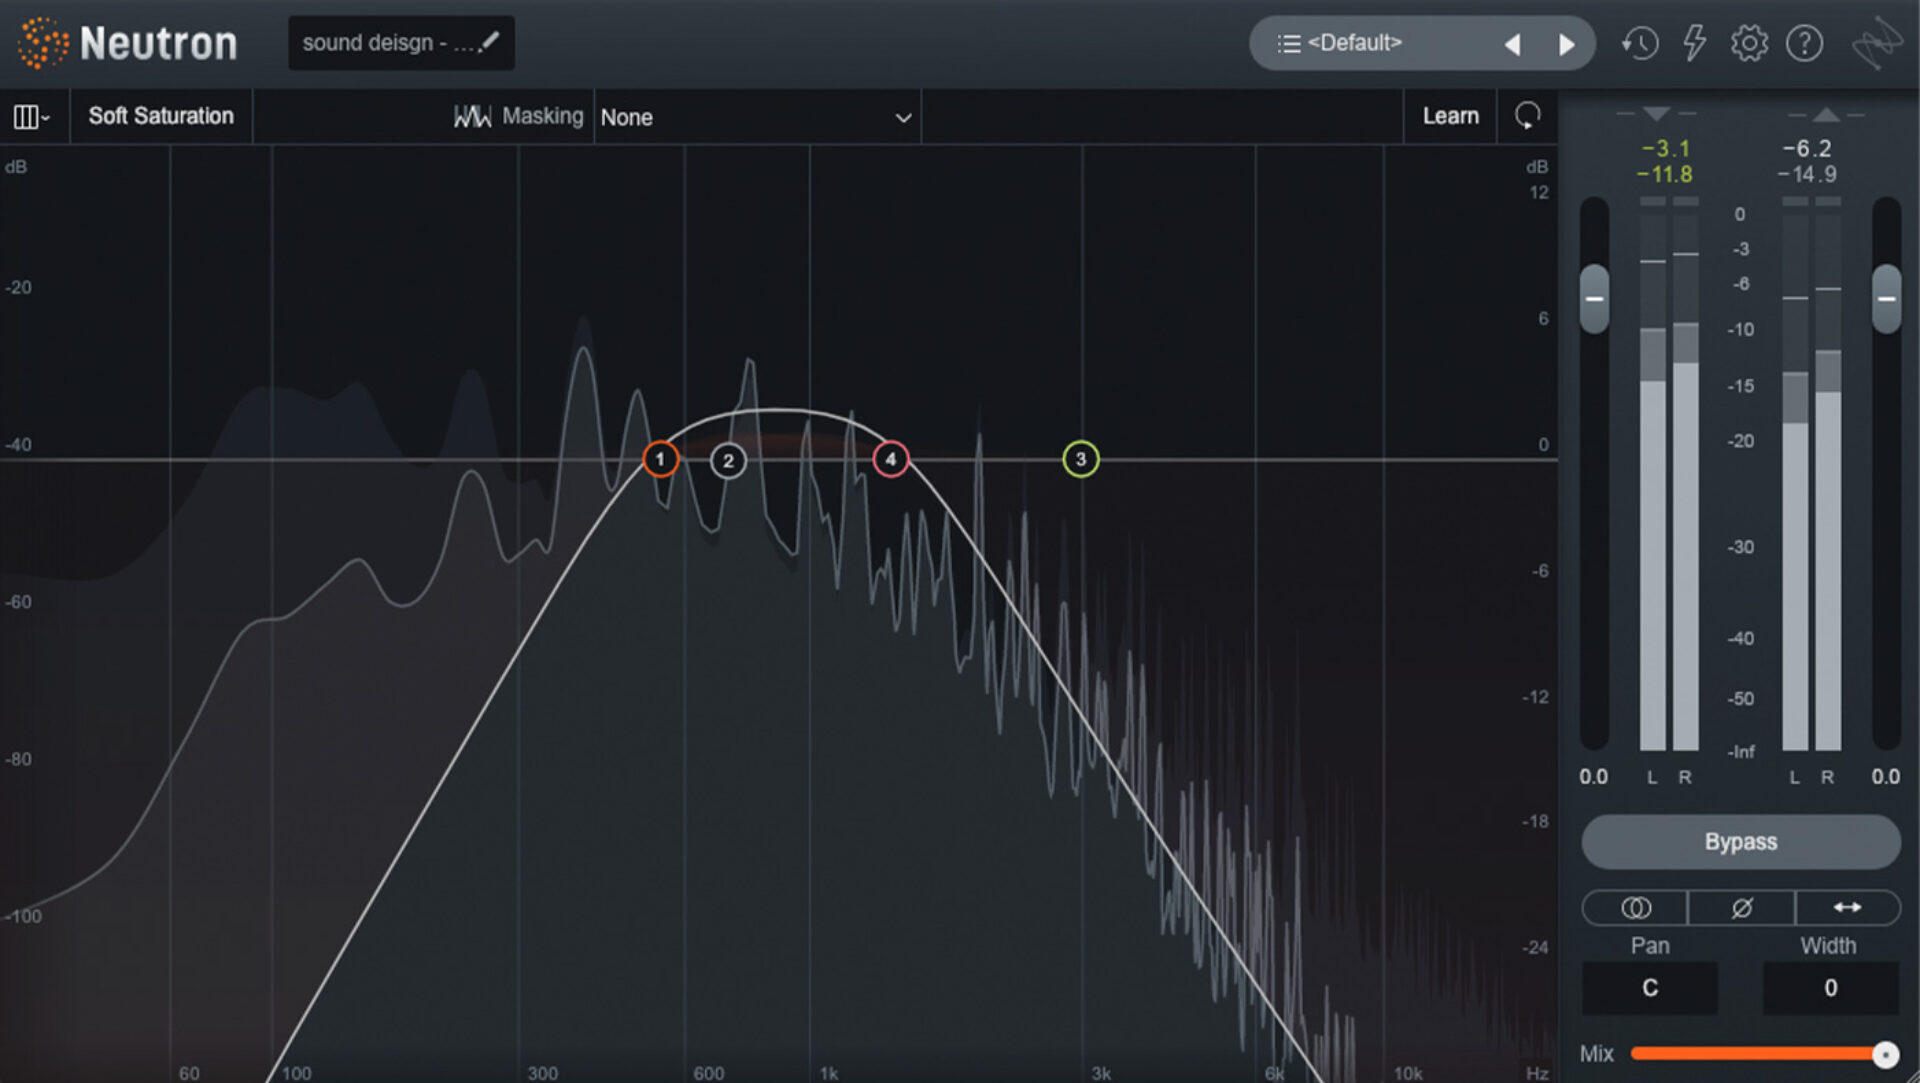Image resolution: width=1920 pixels, height=1083 pixels.
Task: Rename the preset using the pencil icon
Action: (x=489, y=42)
